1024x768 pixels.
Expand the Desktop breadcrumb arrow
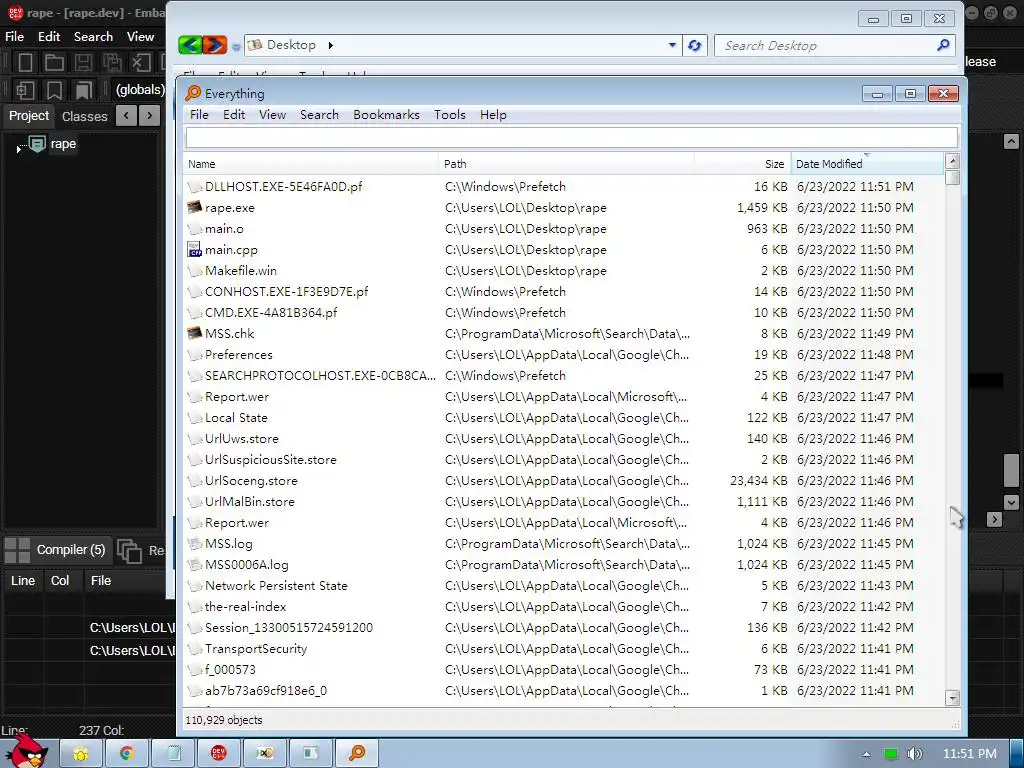pyautogui.click(x=330, y=45)
